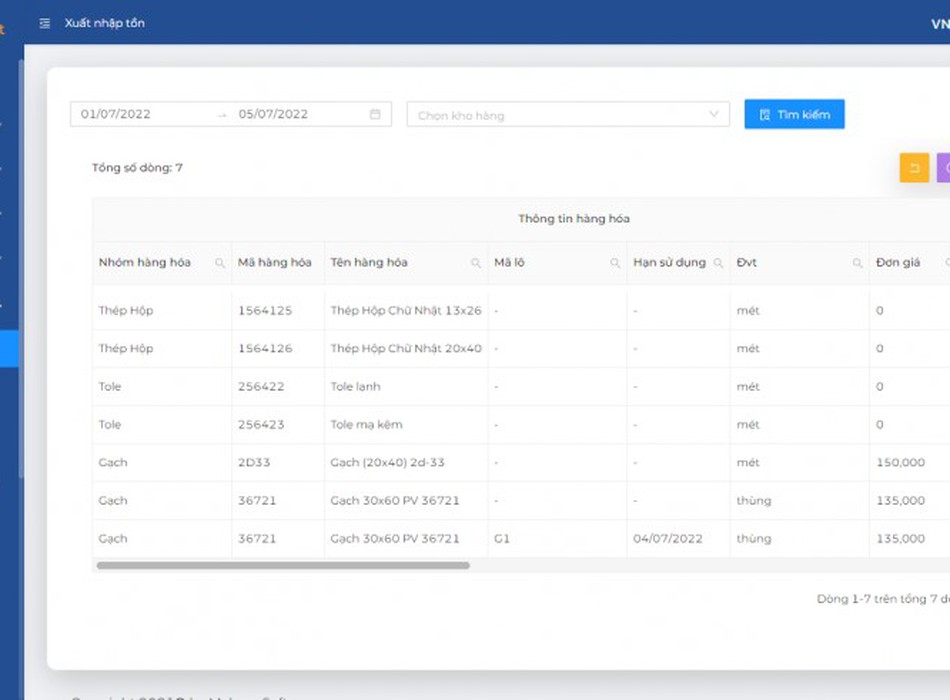The height and width of the screenshot is (700, 950).
Task: Click the horizontal table scrollbar
Action: (x=283, y=565)
